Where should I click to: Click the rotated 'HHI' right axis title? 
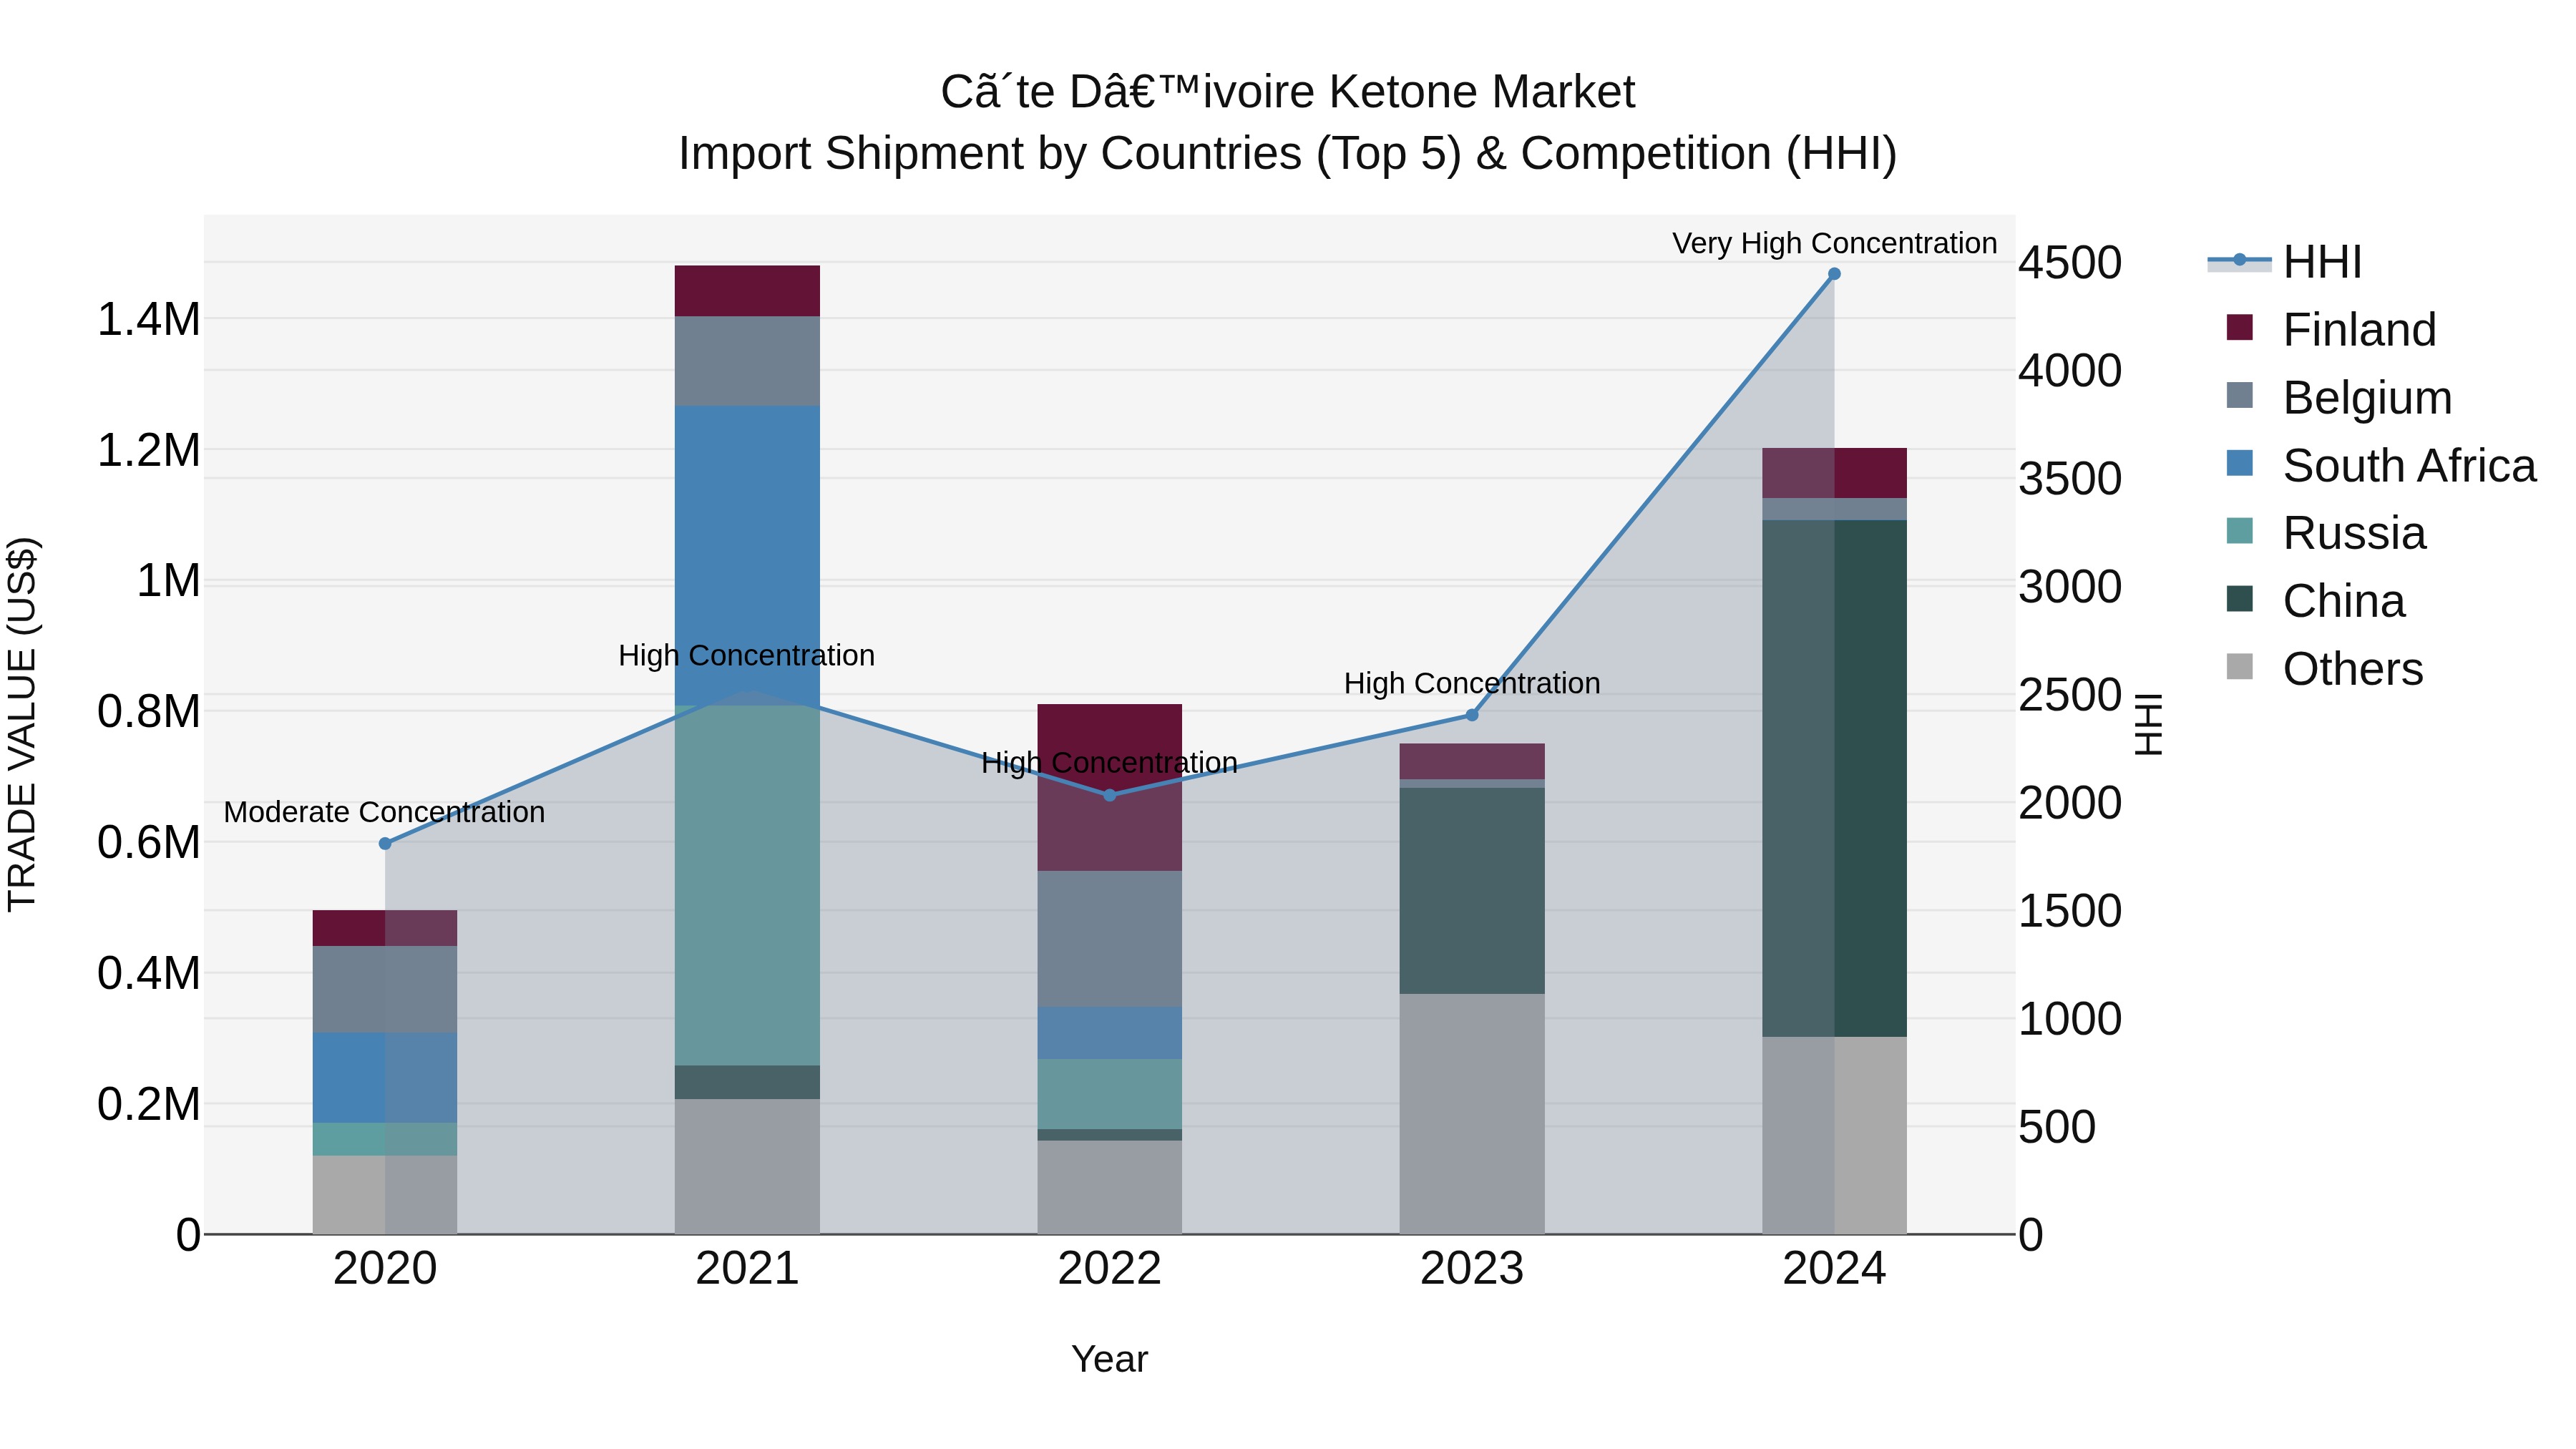2148,724
